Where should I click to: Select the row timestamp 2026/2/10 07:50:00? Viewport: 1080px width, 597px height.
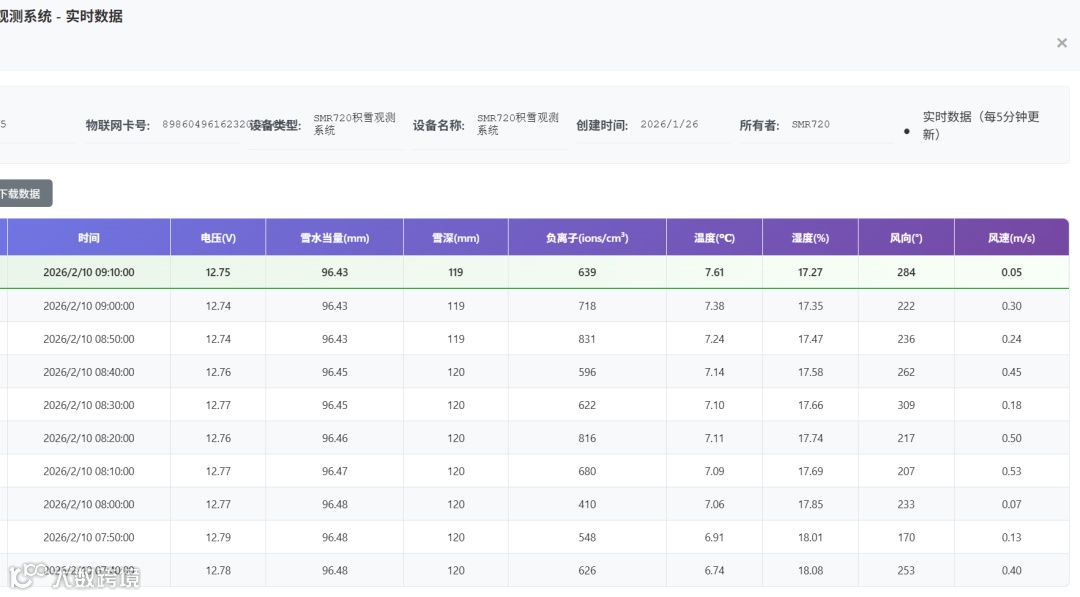[89, 537]
